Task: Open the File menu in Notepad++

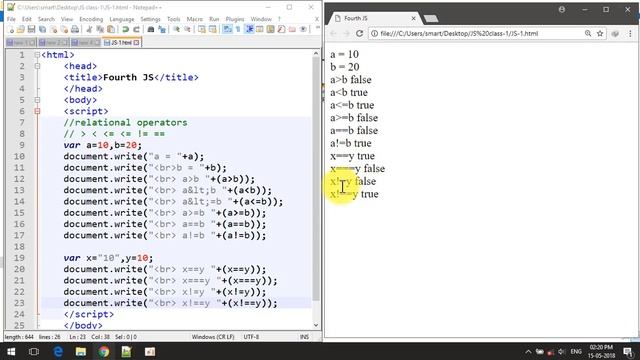Action: (x=11, y=19)
